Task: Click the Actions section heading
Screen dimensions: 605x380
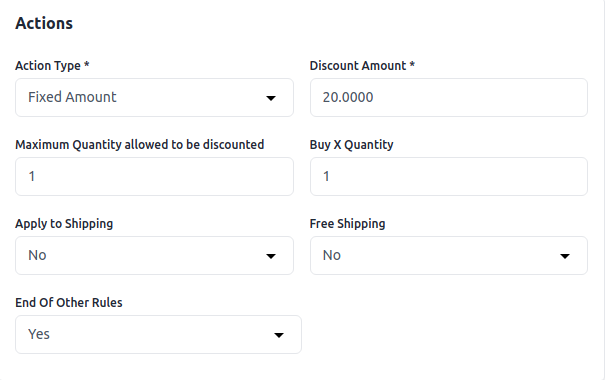Action: click(x=44, y=23)
